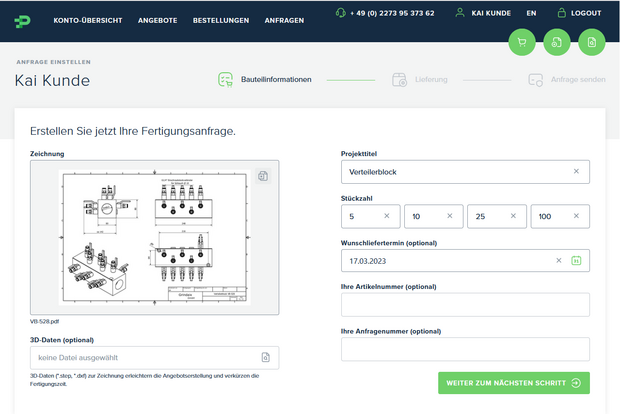Click the headset phone icon in header

(x=342, y=13)
